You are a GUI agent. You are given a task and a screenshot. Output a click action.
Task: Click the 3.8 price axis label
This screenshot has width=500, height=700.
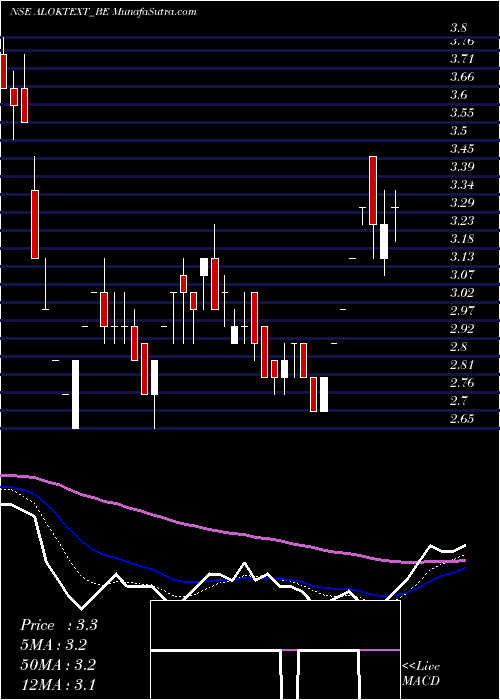click(458, 29)
